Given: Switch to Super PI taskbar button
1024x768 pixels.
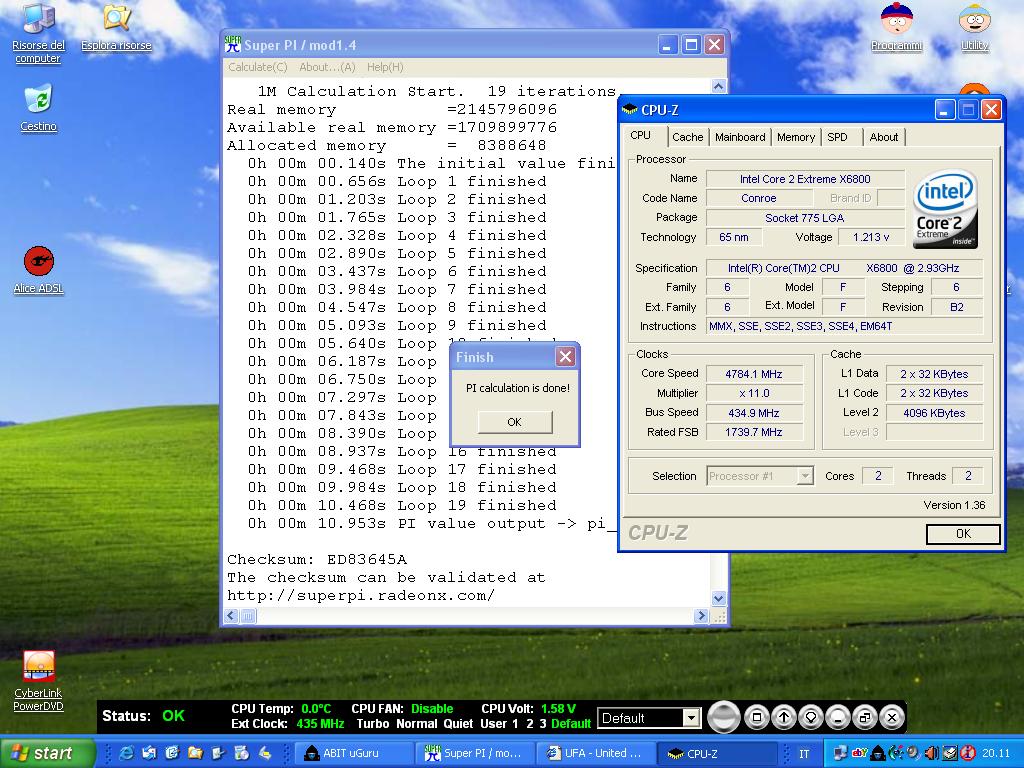Looking at the screenshot, I should pyautogui.click(x=475, y=753).
